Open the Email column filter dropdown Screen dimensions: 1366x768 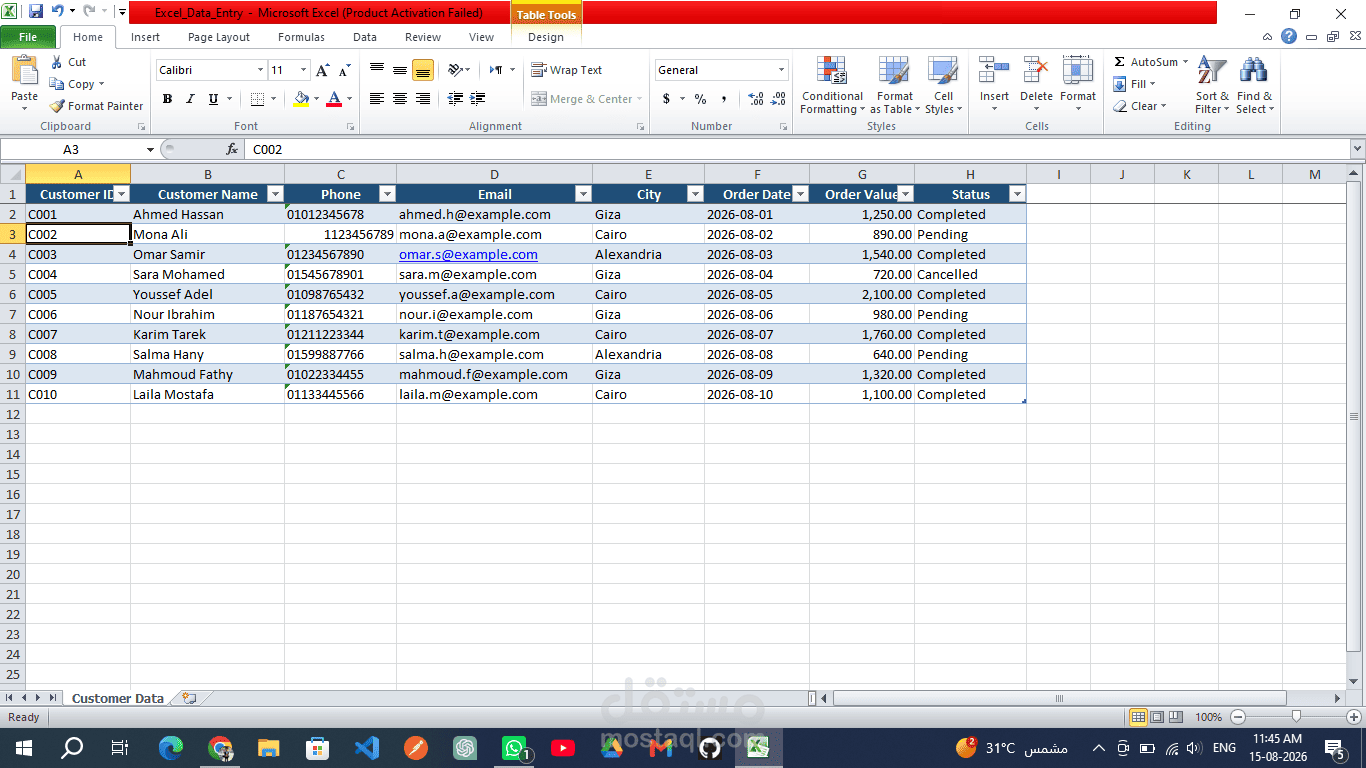coord(583,194)
